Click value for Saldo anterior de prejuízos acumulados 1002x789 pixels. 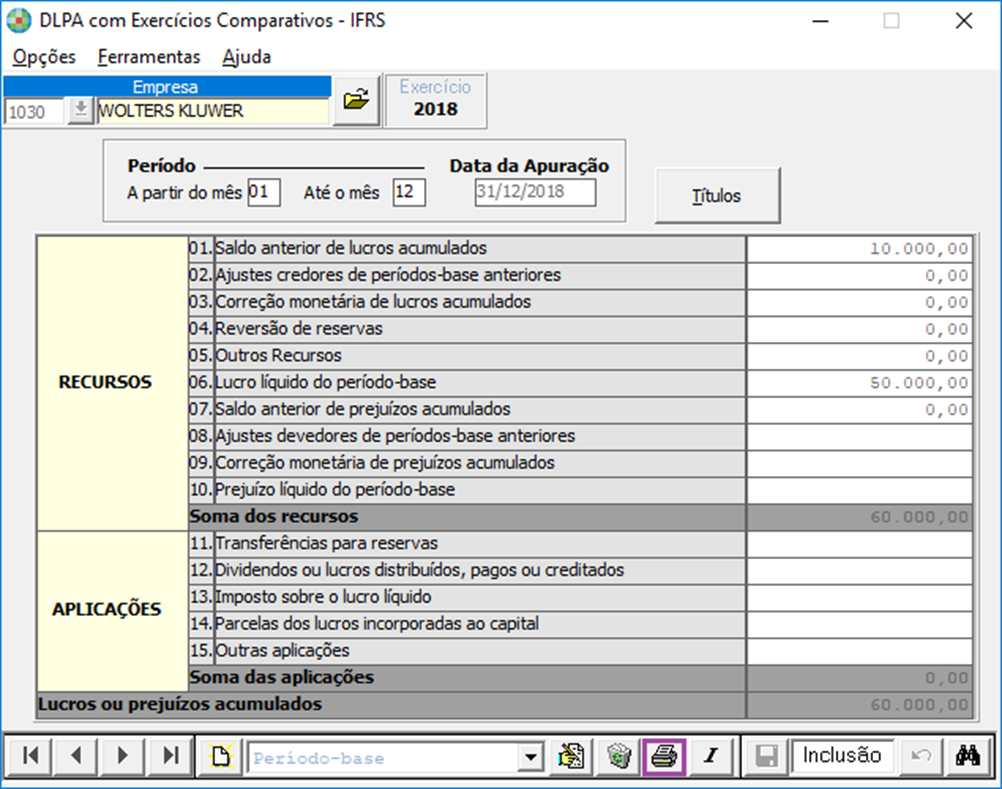click(x=859, y=410)
